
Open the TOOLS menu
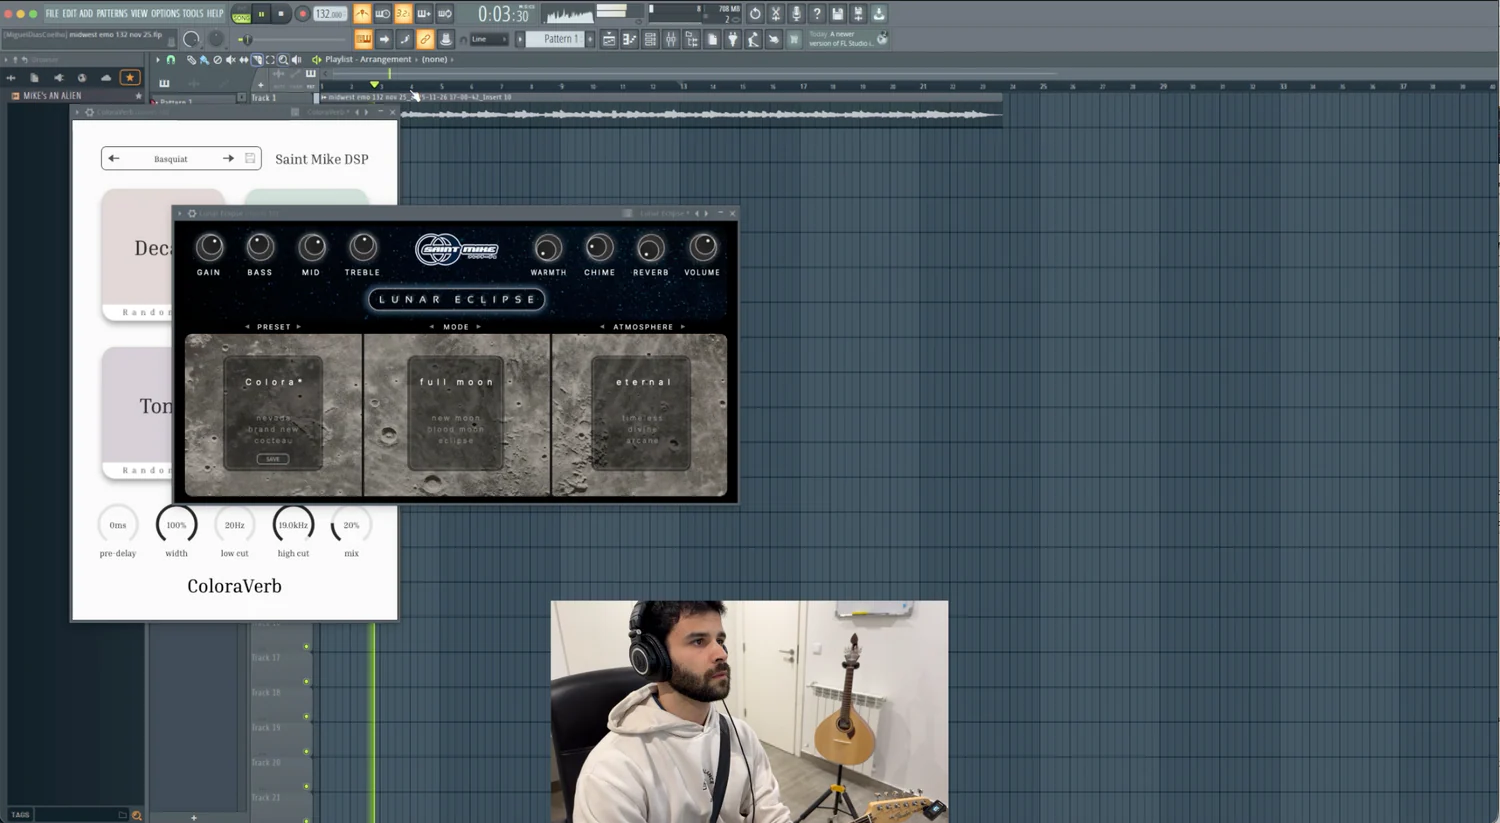[192, 14]
